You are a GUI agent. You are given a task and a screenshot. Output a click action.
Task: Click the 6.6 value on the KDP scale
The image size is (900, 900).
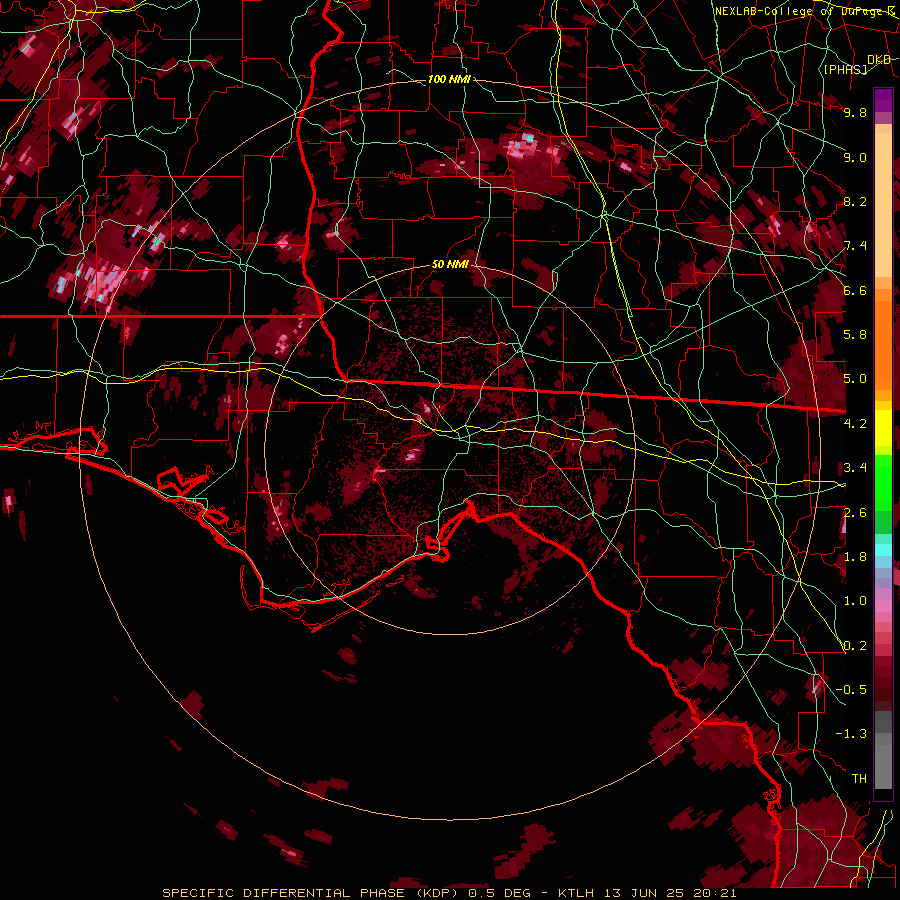pos(855,290)
